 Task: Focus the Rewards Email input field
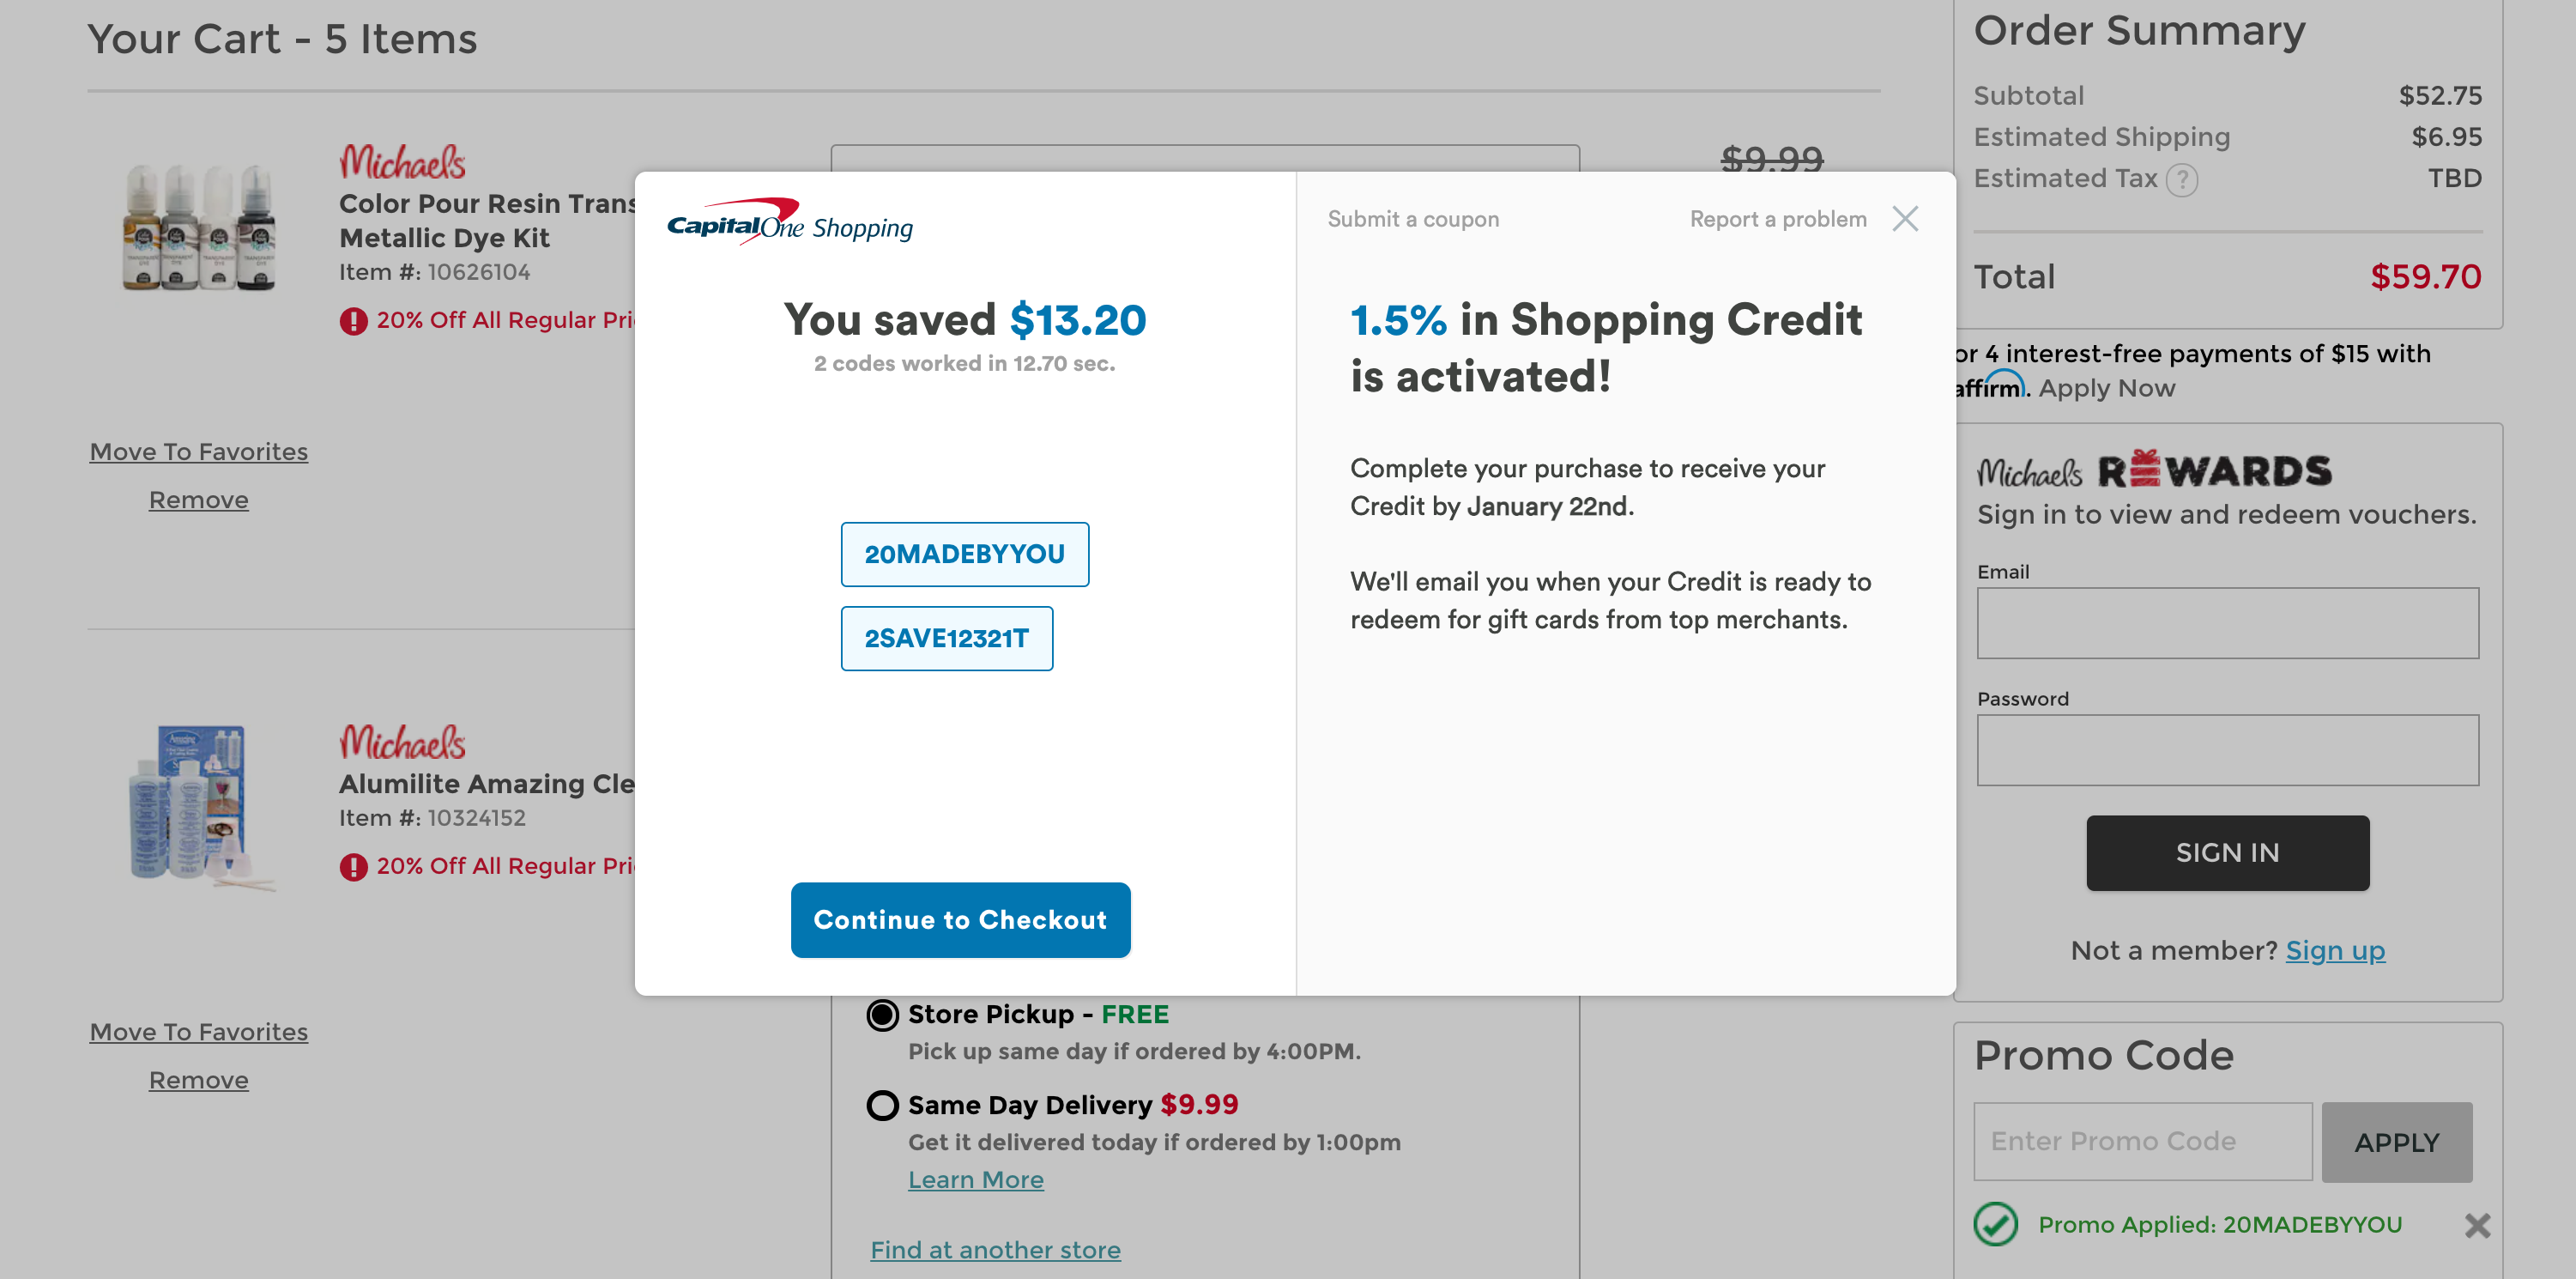2226,623
